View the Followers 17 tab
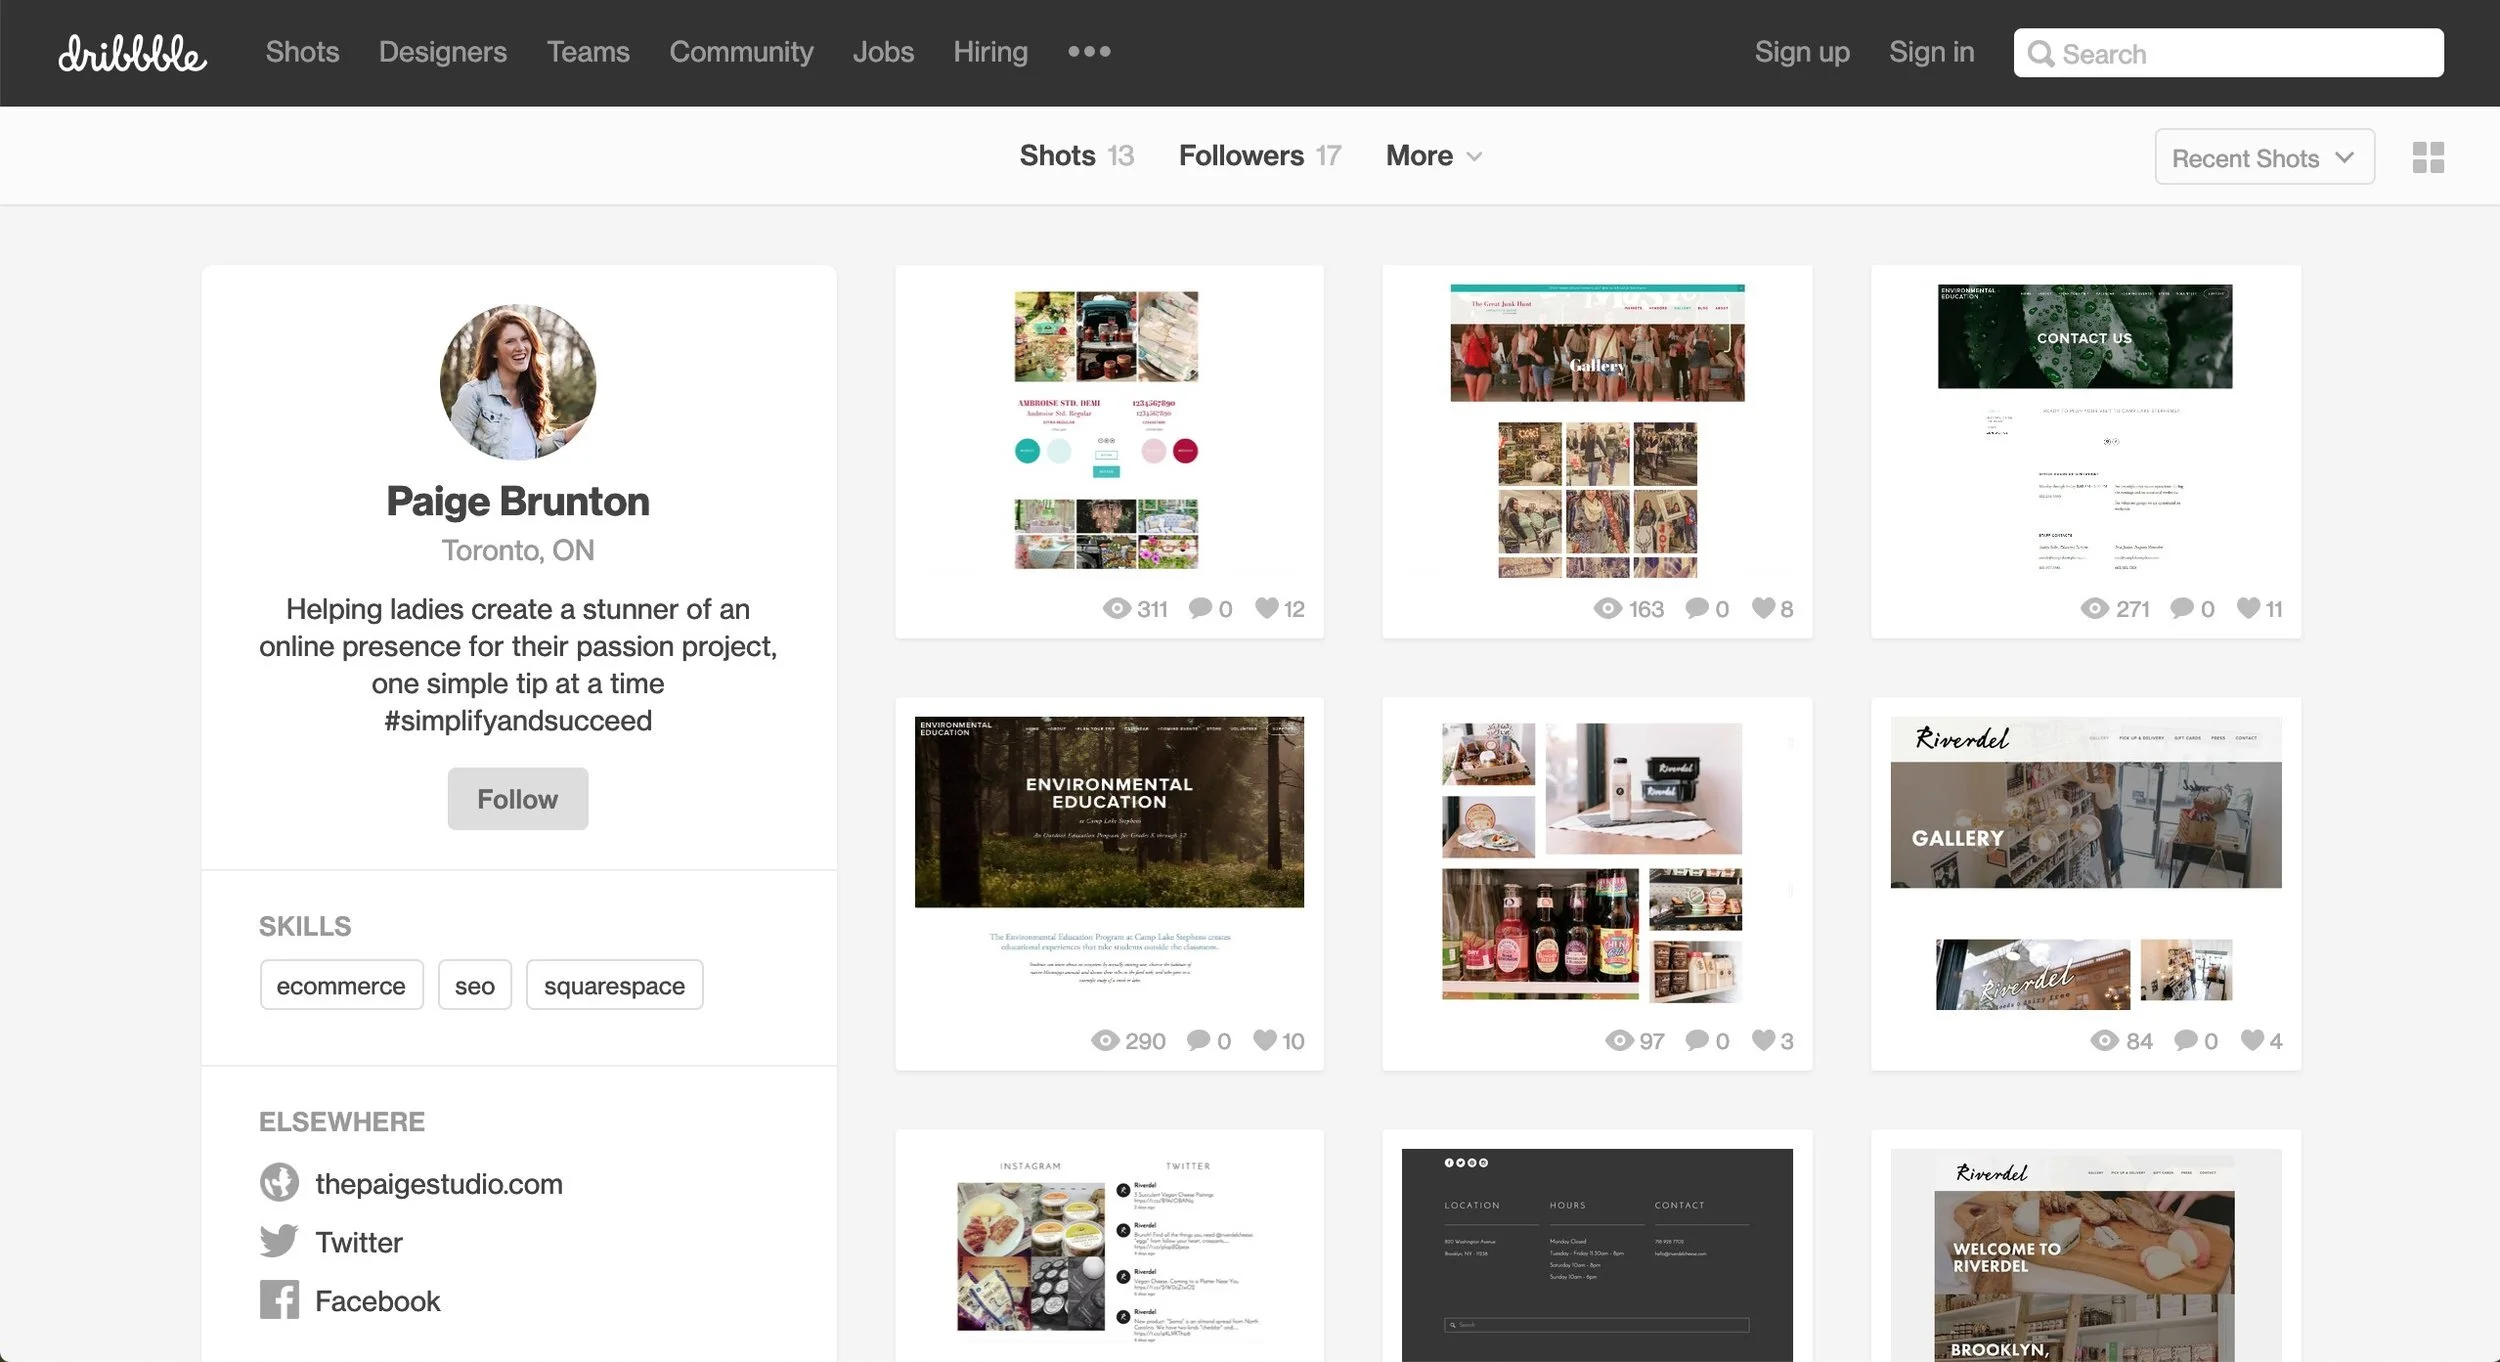 1259,156
